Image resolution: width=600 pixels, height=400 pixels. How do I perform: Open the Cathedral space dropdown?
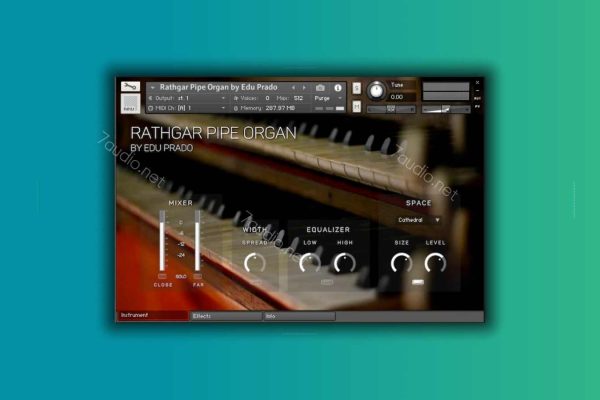418,220
